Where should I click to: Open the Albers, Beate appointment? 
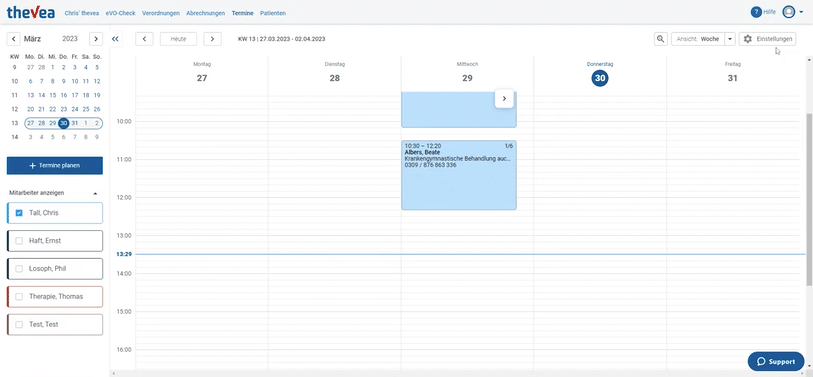(459, 175)
